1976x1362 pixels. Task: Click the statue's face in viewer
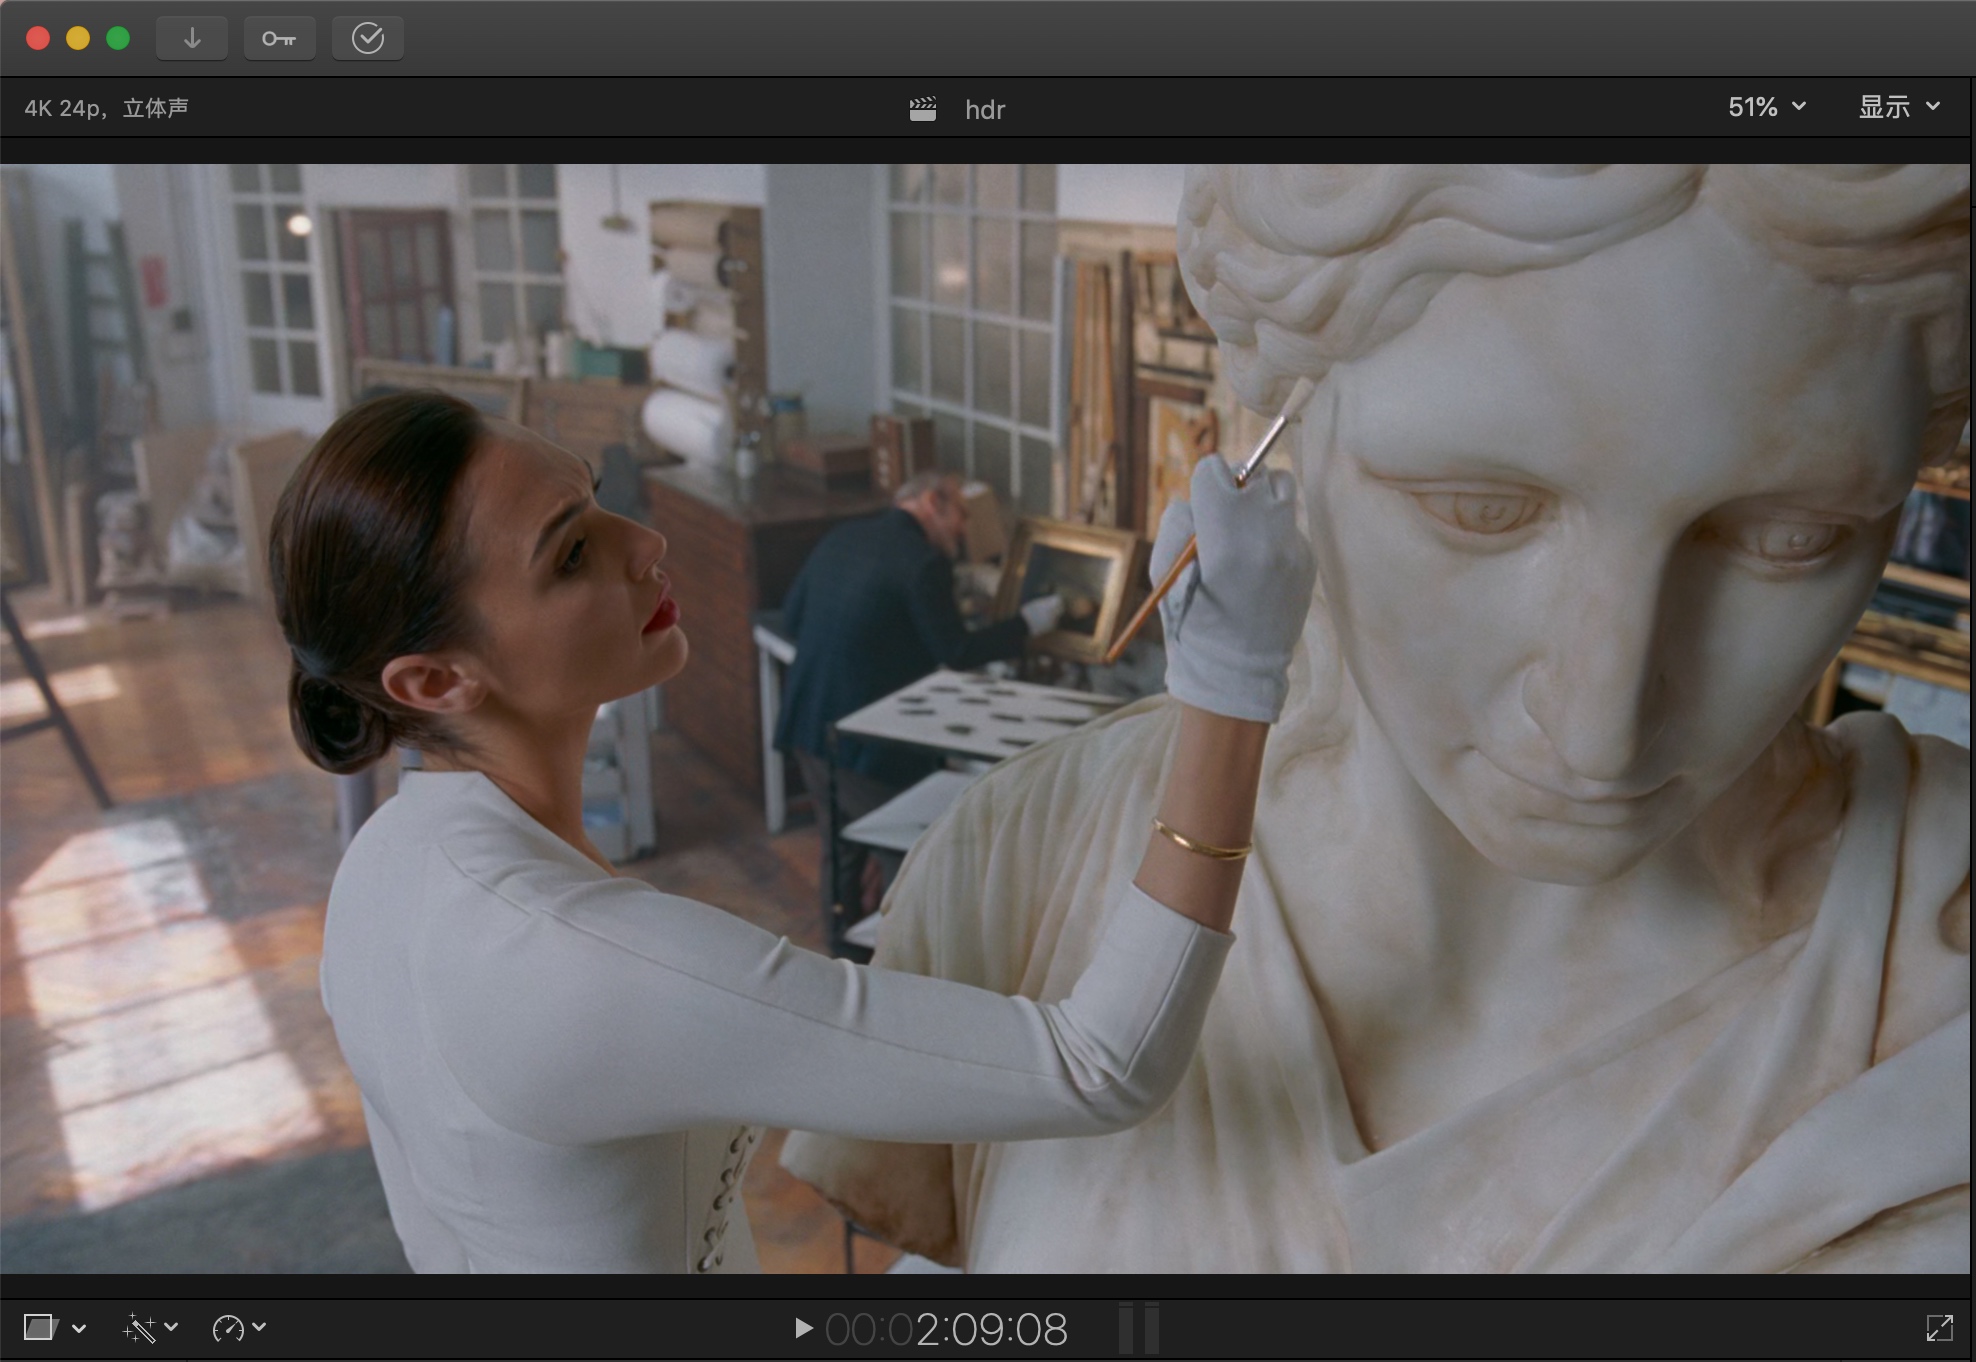pyautogui.click(x=1600, y=600)
